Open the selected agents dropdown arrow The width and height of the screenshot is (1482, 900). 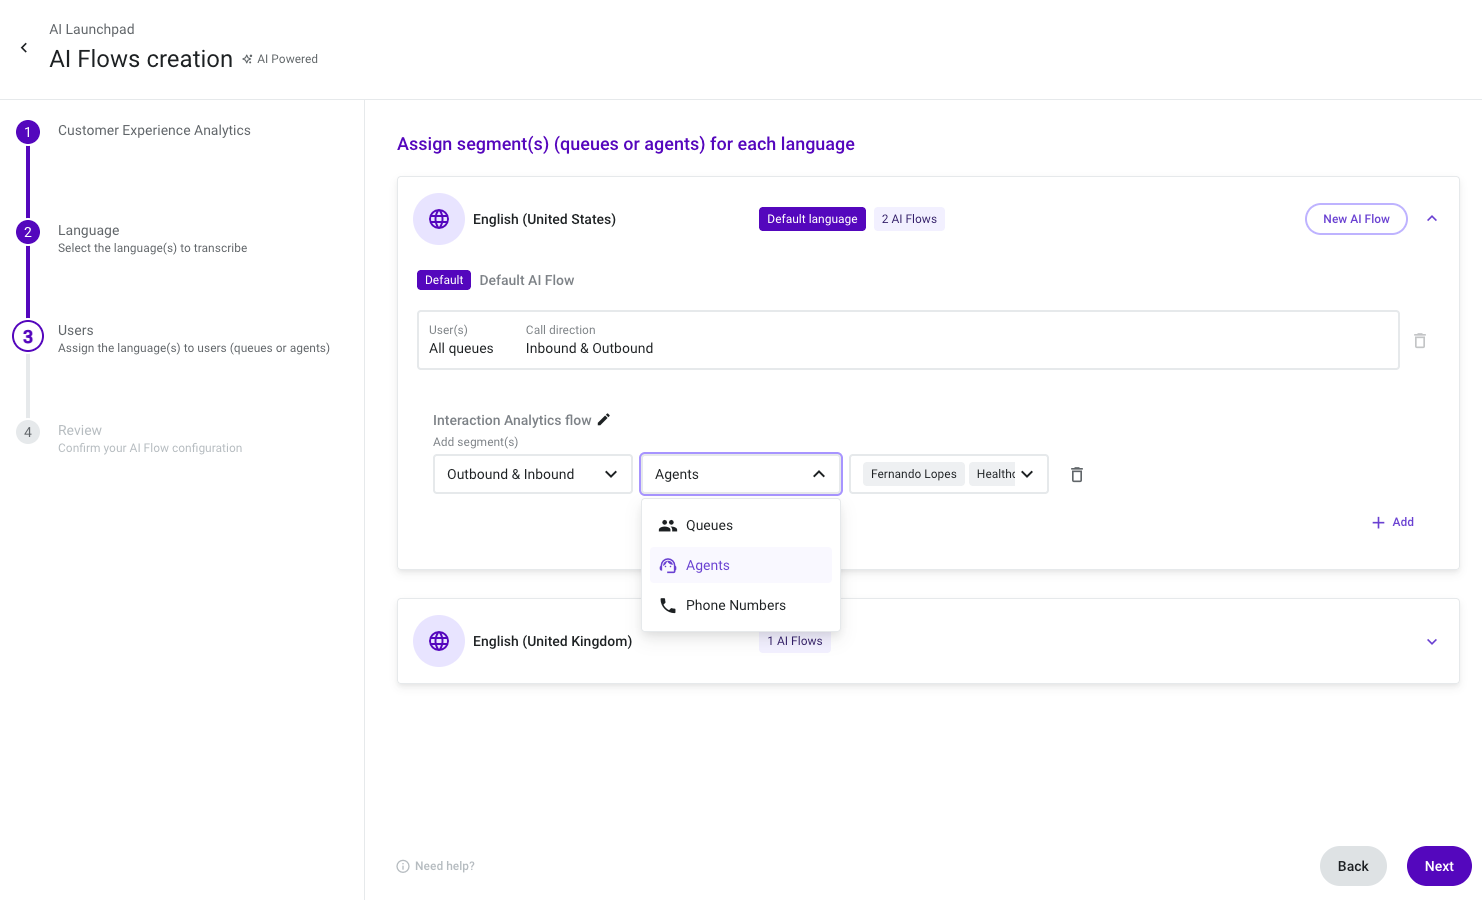[x=1027, y=474]
